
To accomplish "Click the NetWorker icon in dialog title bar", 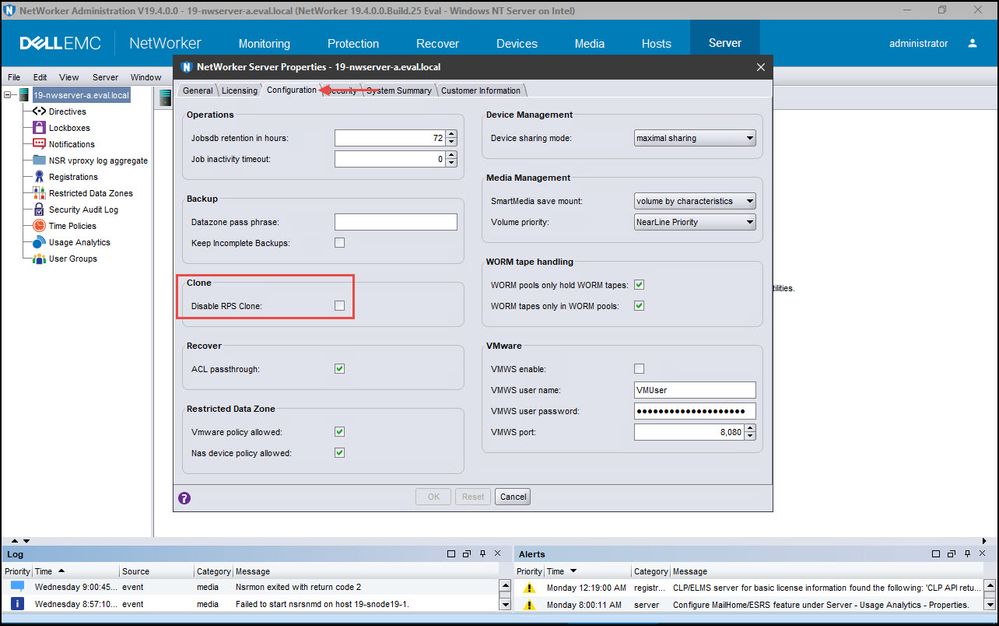I will coord(186,67).
